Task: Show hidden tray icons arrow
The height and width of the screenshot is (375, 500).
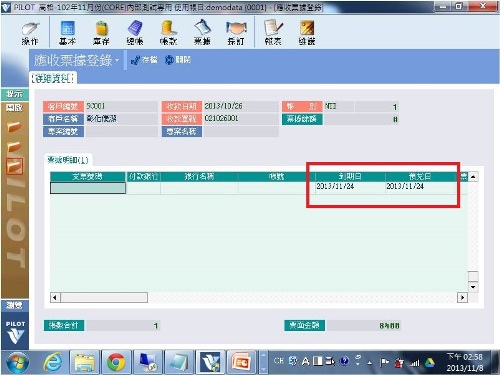Action: pyautogui.click(x=370, y=363)
